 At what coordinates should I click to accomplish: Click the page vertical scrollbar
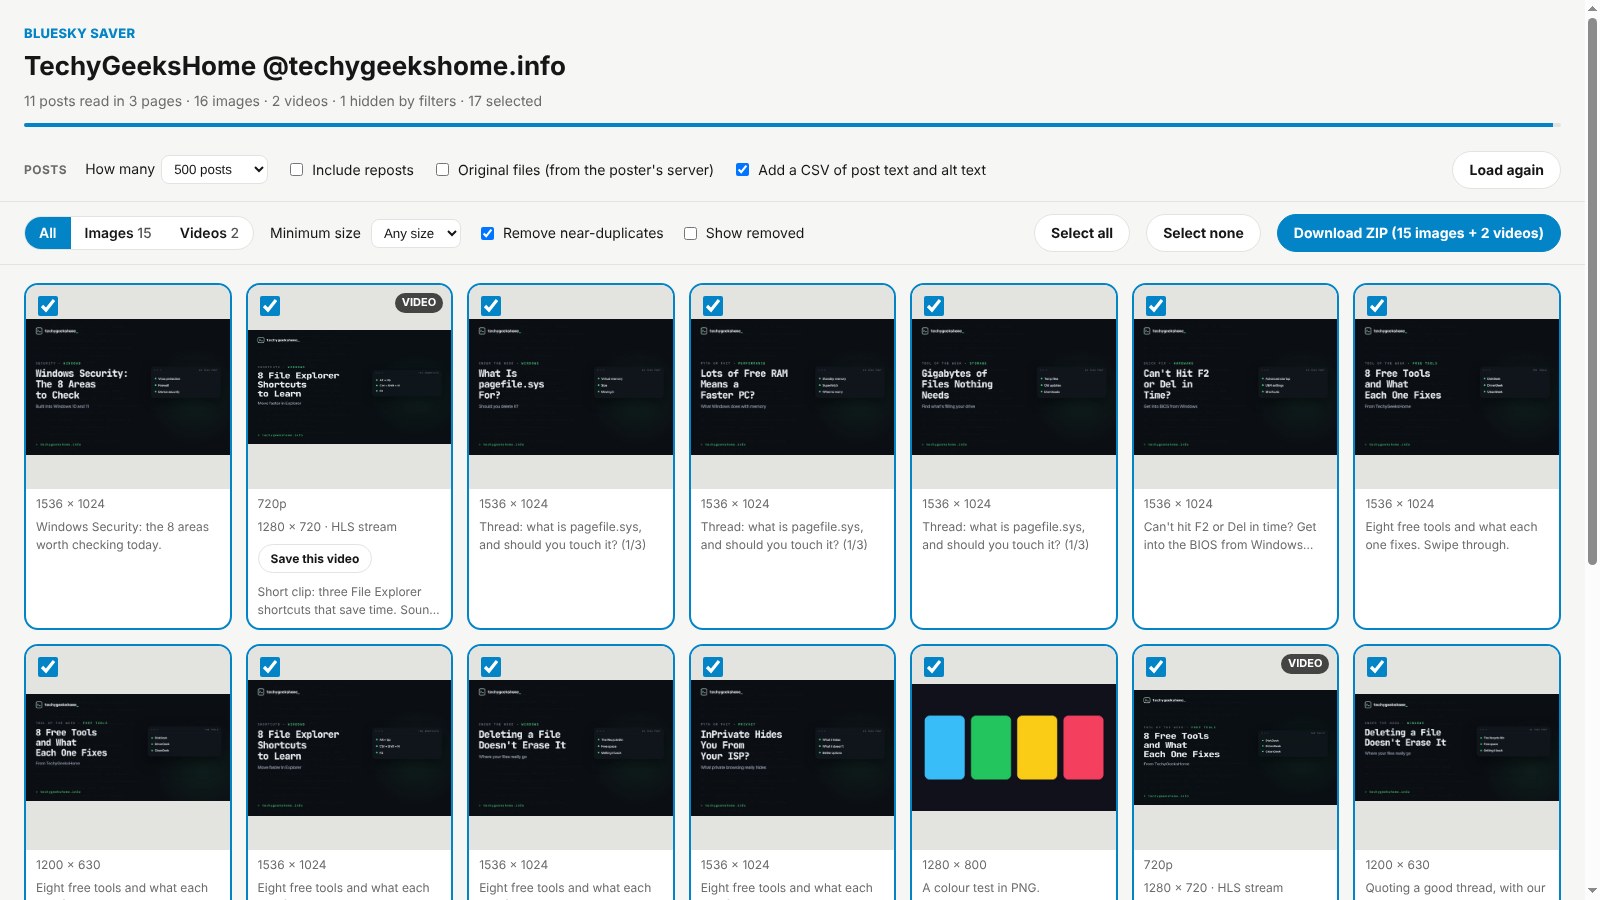point(1592,290)
